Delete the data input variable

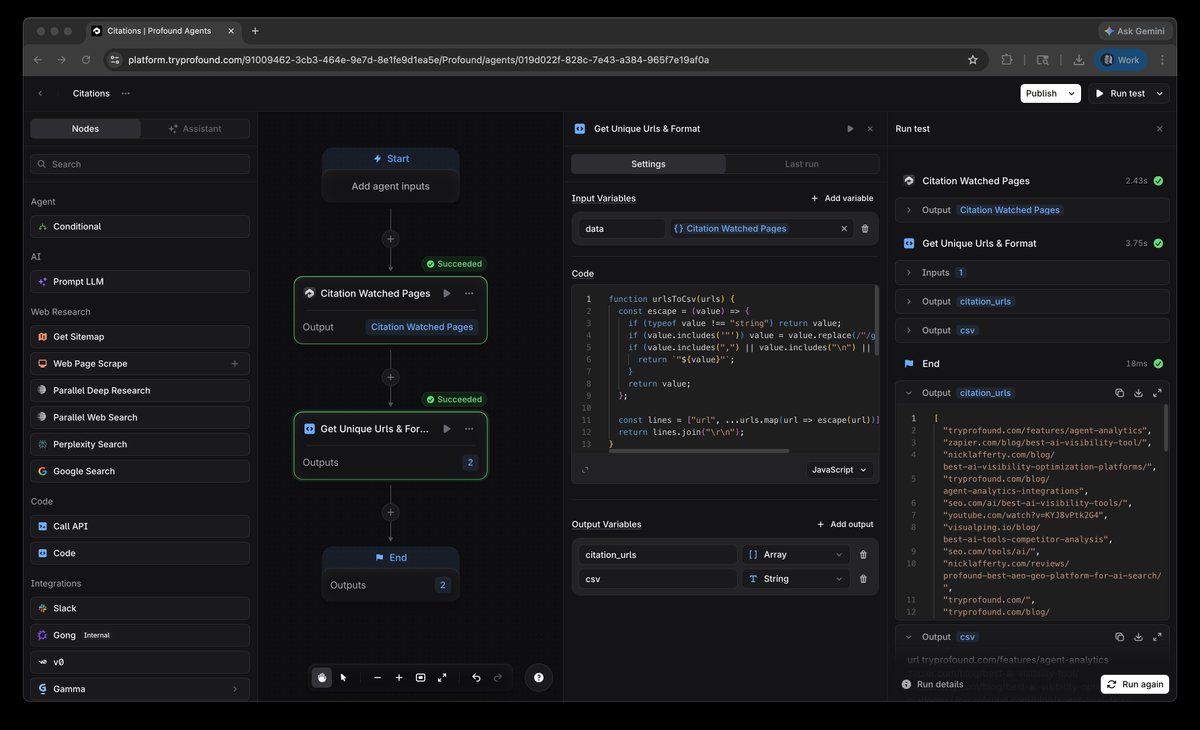tap(865, 228)
